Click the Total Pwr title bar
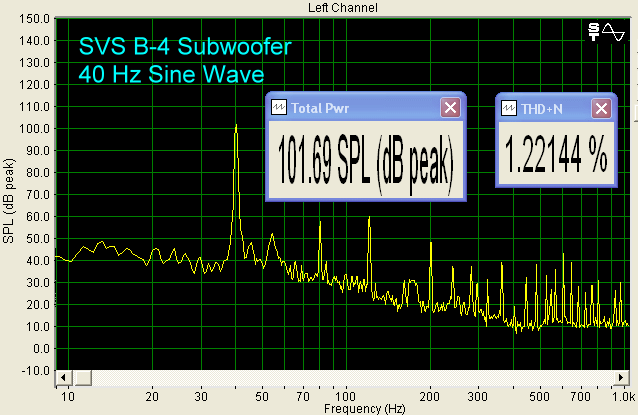Image resolution: width=638 pixels, height=415 pixels. click(365, 108)
